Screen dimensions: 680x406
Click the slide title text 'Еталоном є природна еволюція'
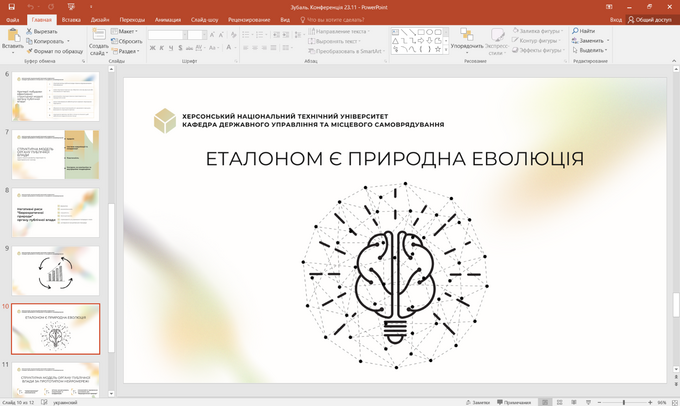(394, 159)
